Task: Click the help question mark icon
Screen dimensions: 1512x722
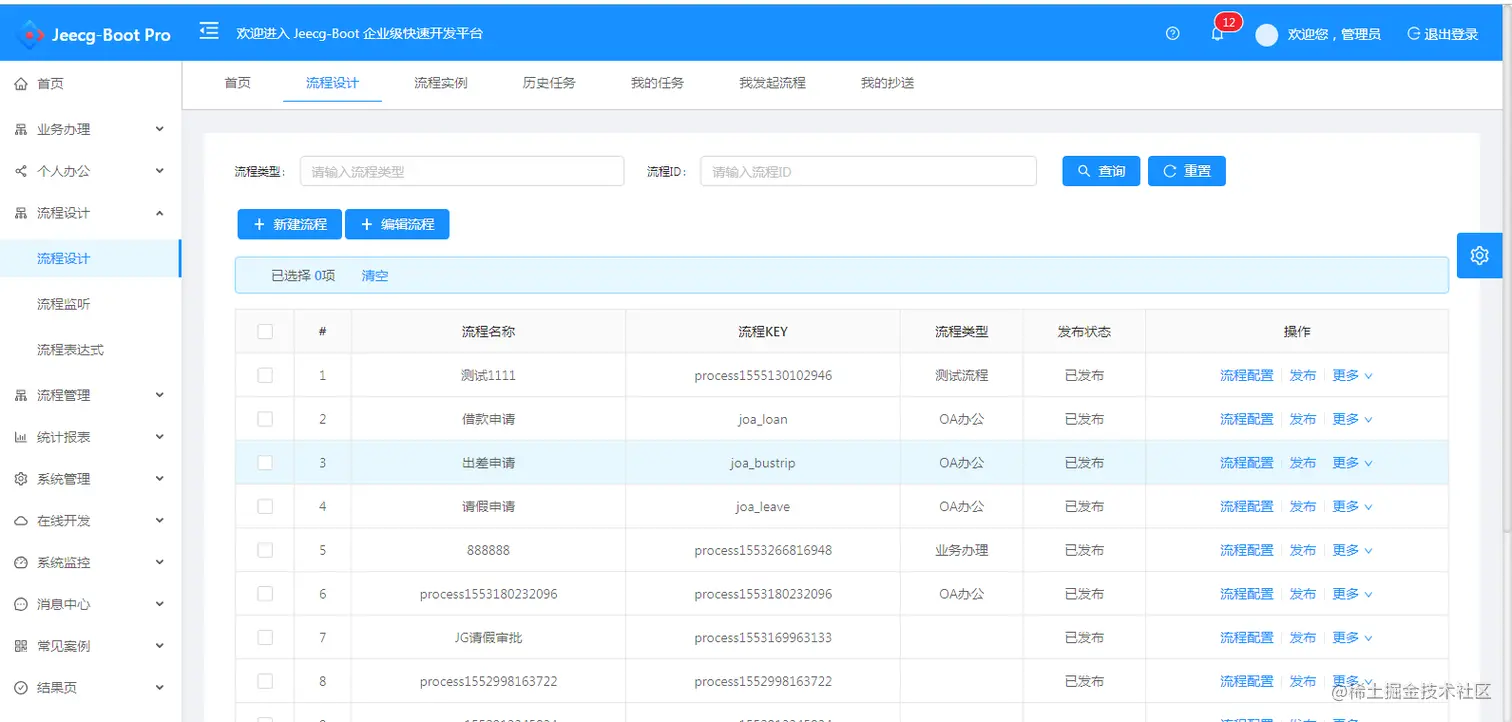Action: 1171,33
